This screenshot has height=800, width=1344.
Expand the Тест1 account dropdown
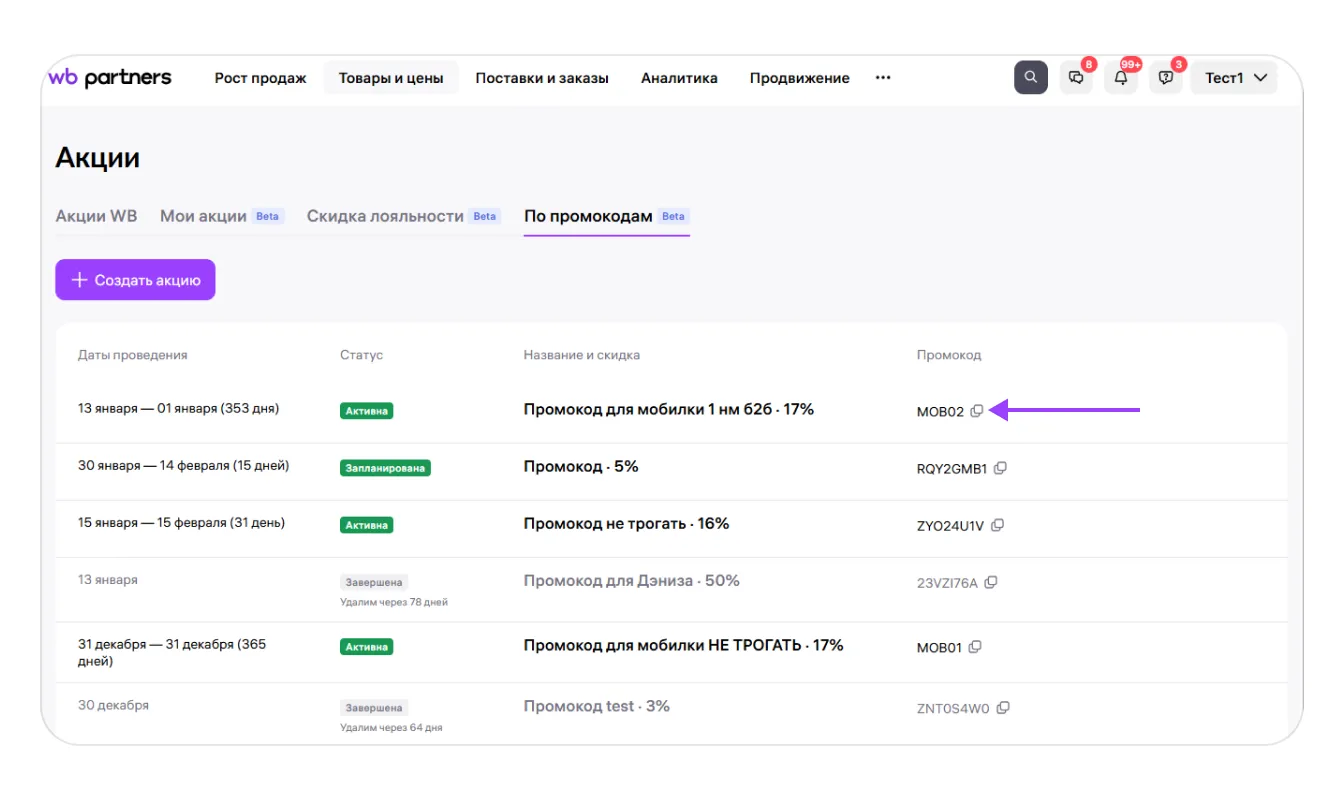[1234, 78]
